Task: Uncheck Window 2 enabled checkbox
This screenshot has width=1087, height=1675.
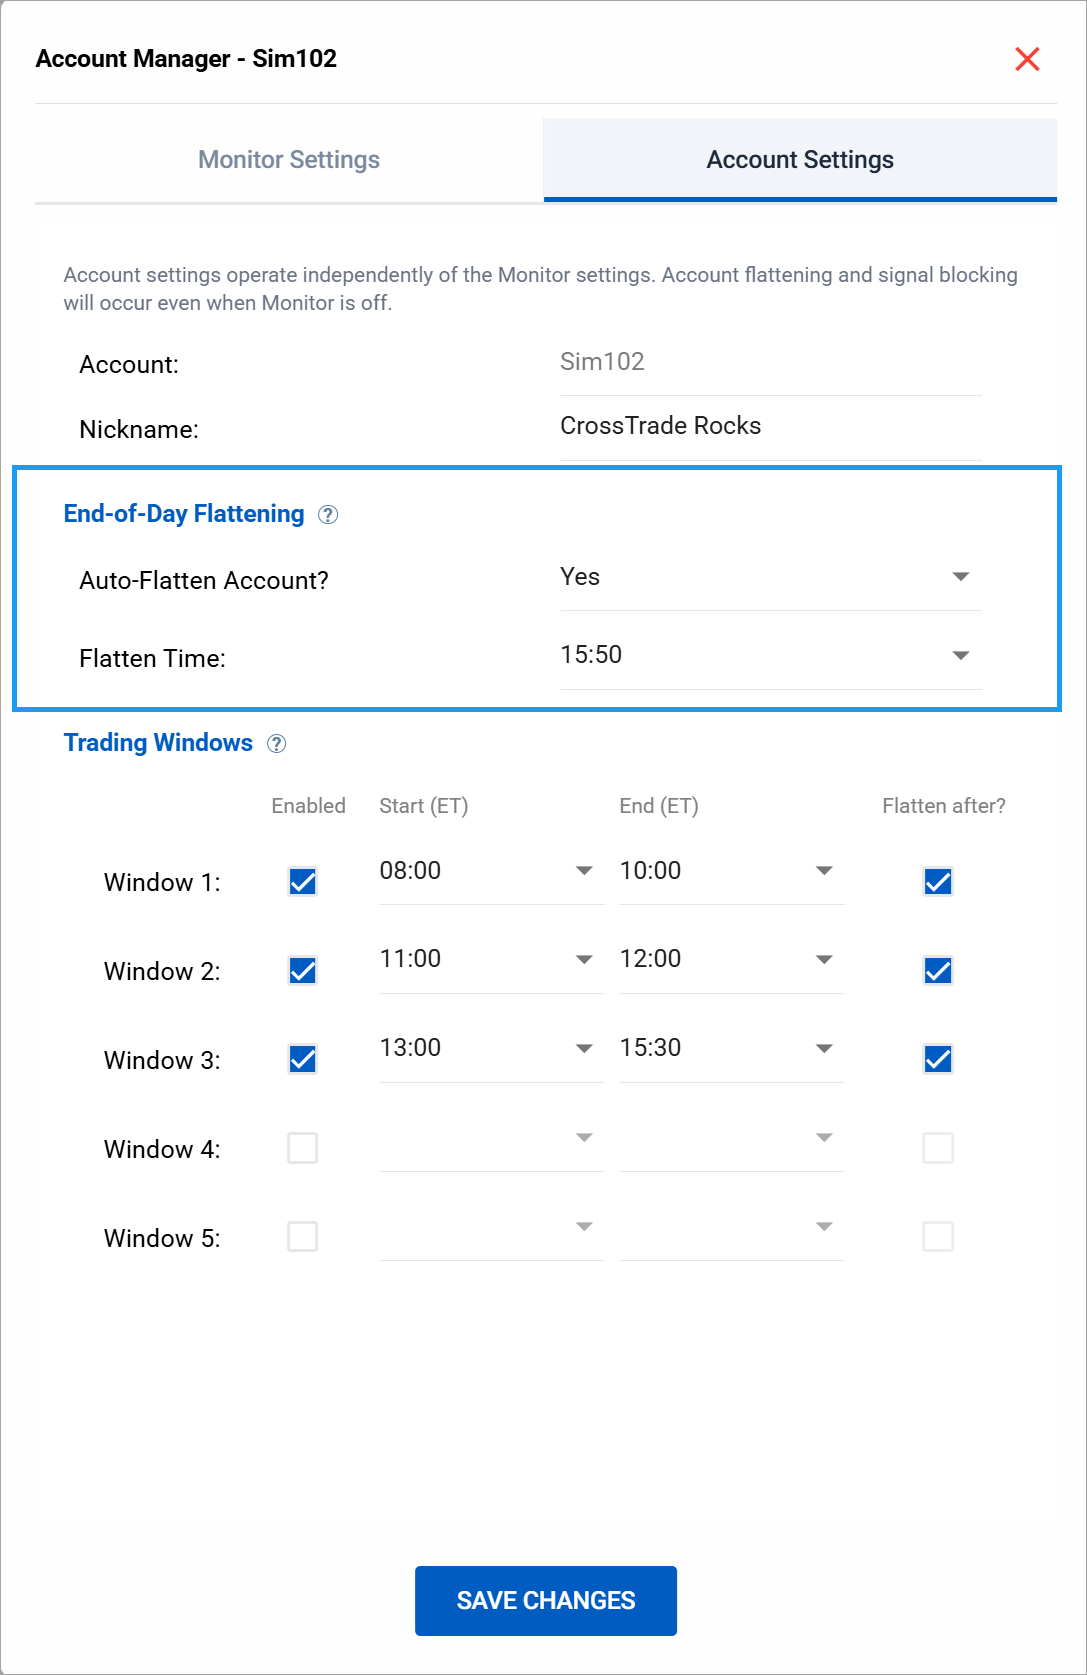Action: [303, 971]
